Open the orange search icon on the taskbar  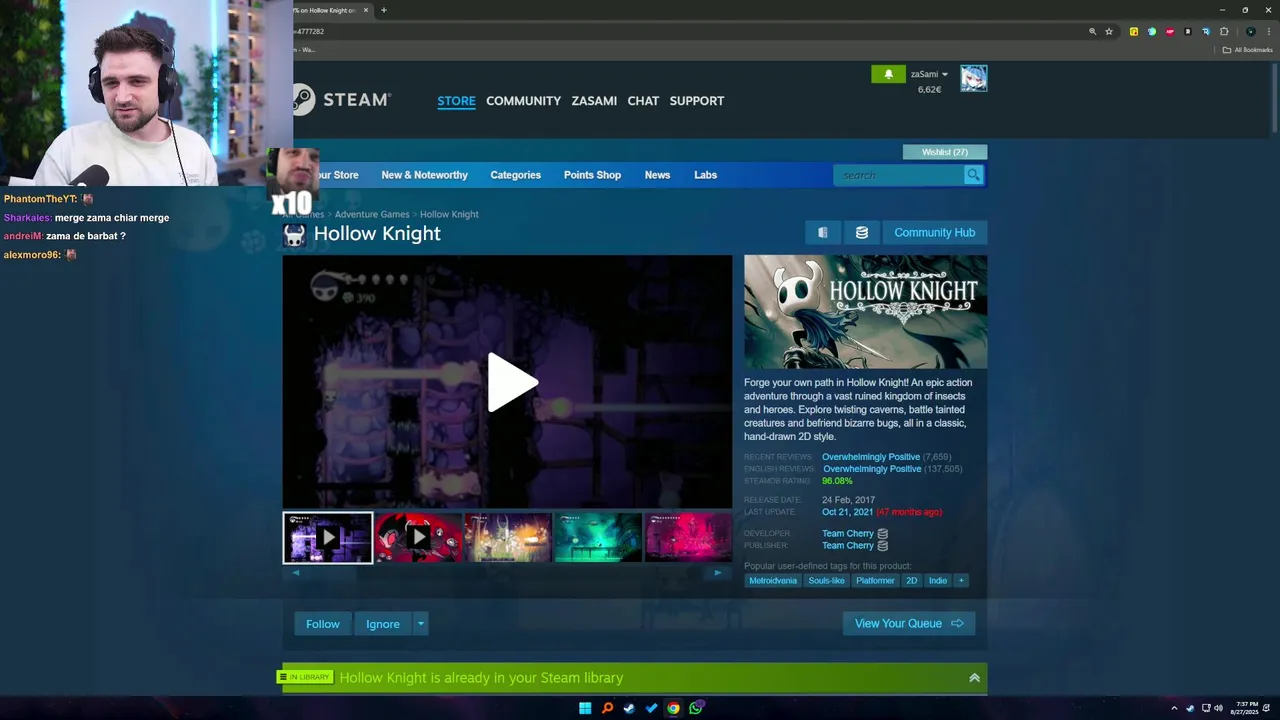pos(607,708)
